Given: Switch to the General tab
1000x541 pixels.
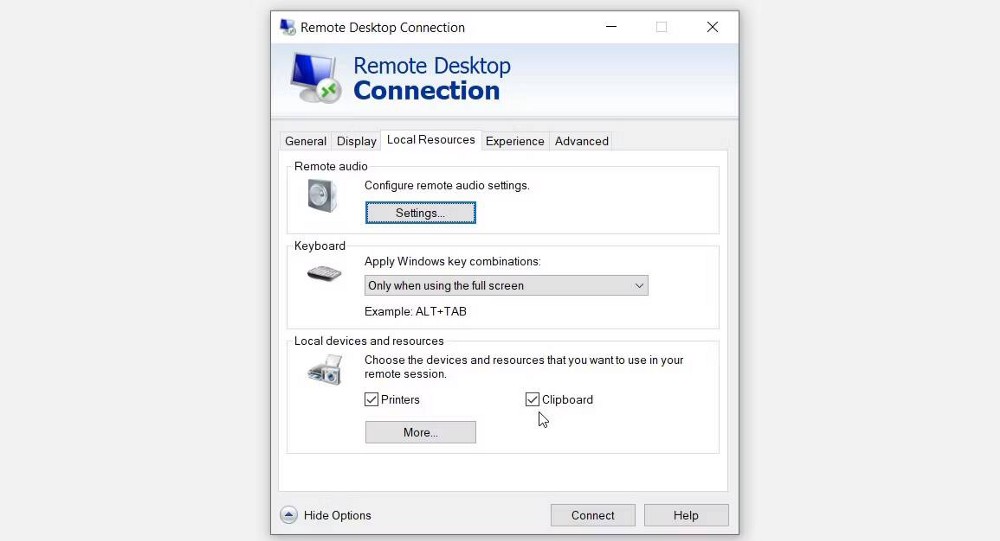Looking at the screenshot, I should [305, 141].
